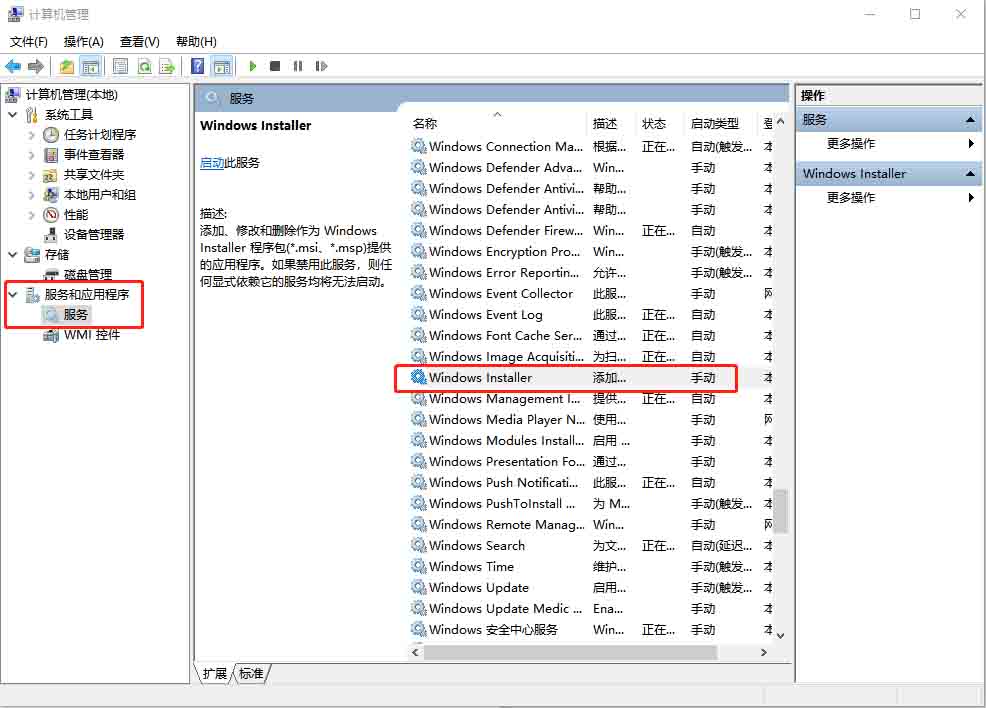Click the Refresh toolbar icon
Screen dimensions: 986x708
click(144, 66)
